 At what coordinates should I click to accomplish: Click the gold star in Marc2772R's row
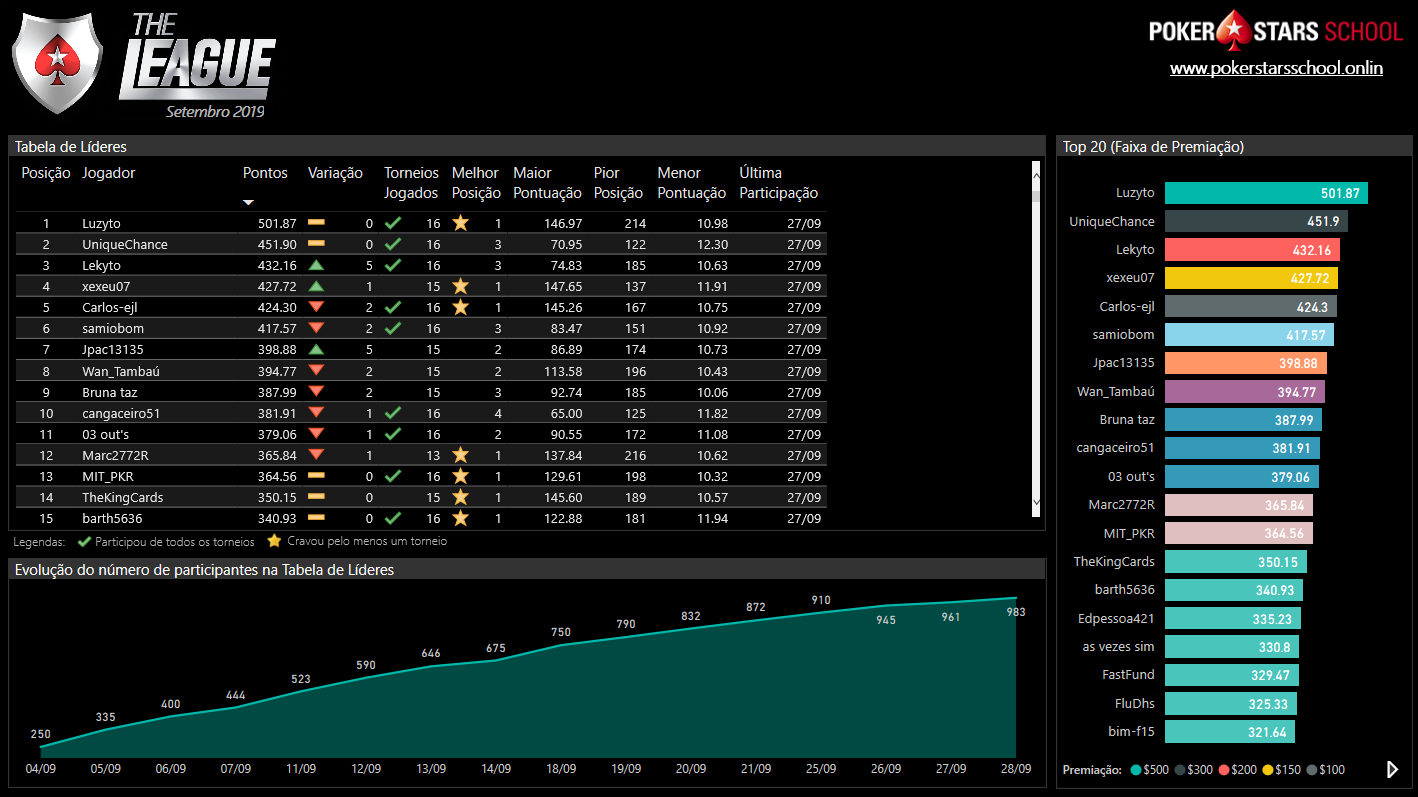[x=460, y=455]
